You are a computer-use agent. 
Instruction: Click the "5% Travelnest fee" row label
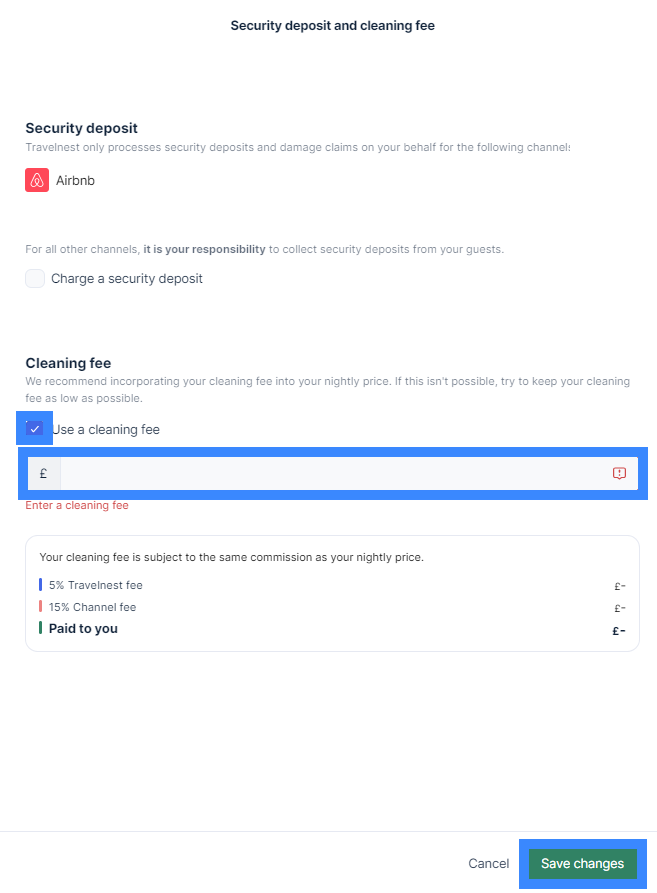pos(96,585)
